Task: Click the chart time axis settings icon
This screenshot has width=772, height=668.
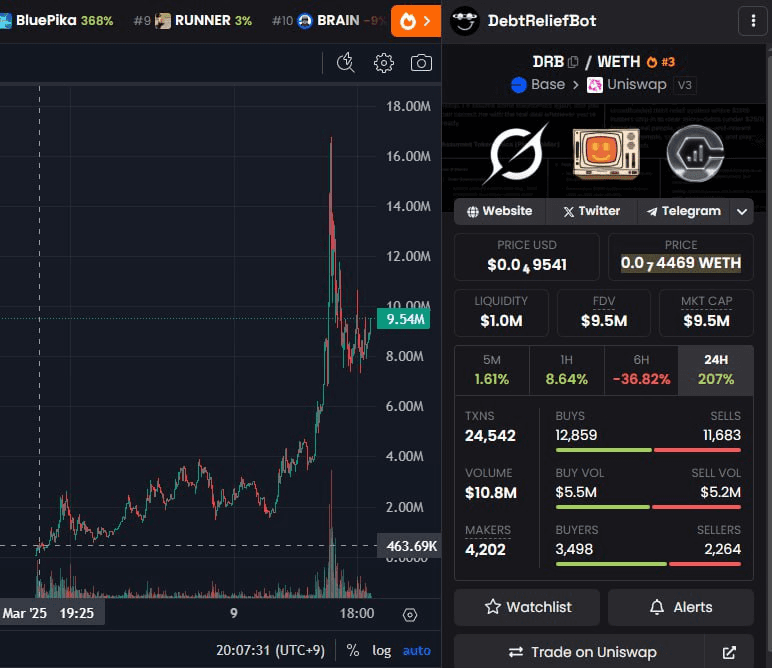Action: point(410,614)
